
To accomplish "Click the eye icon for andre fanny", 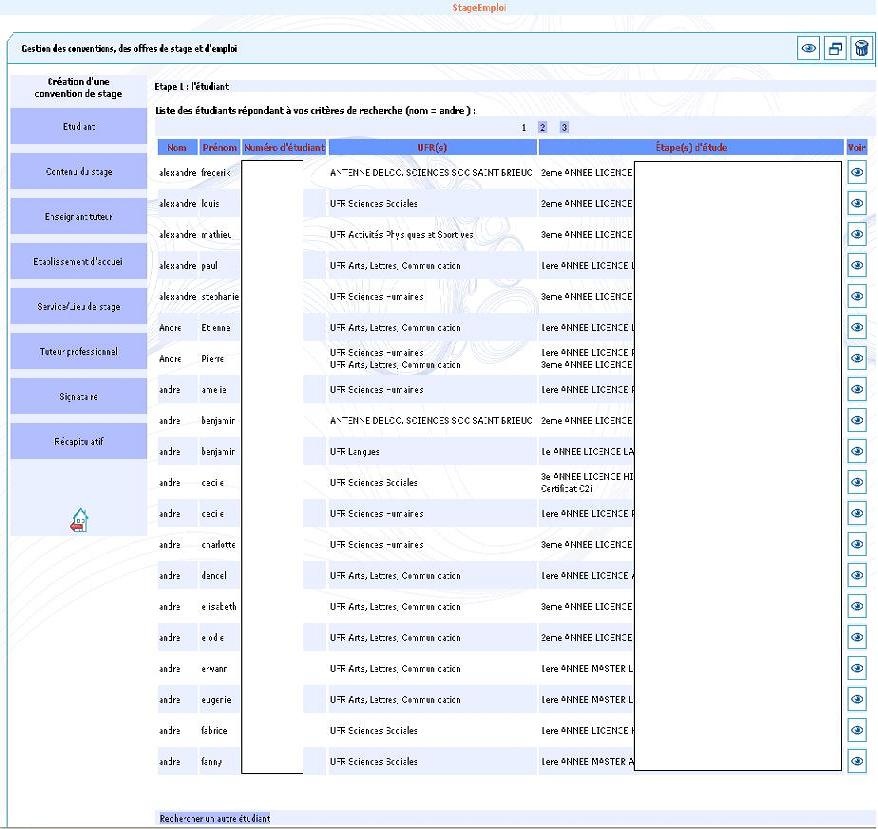I will click(x=857, y=761).
